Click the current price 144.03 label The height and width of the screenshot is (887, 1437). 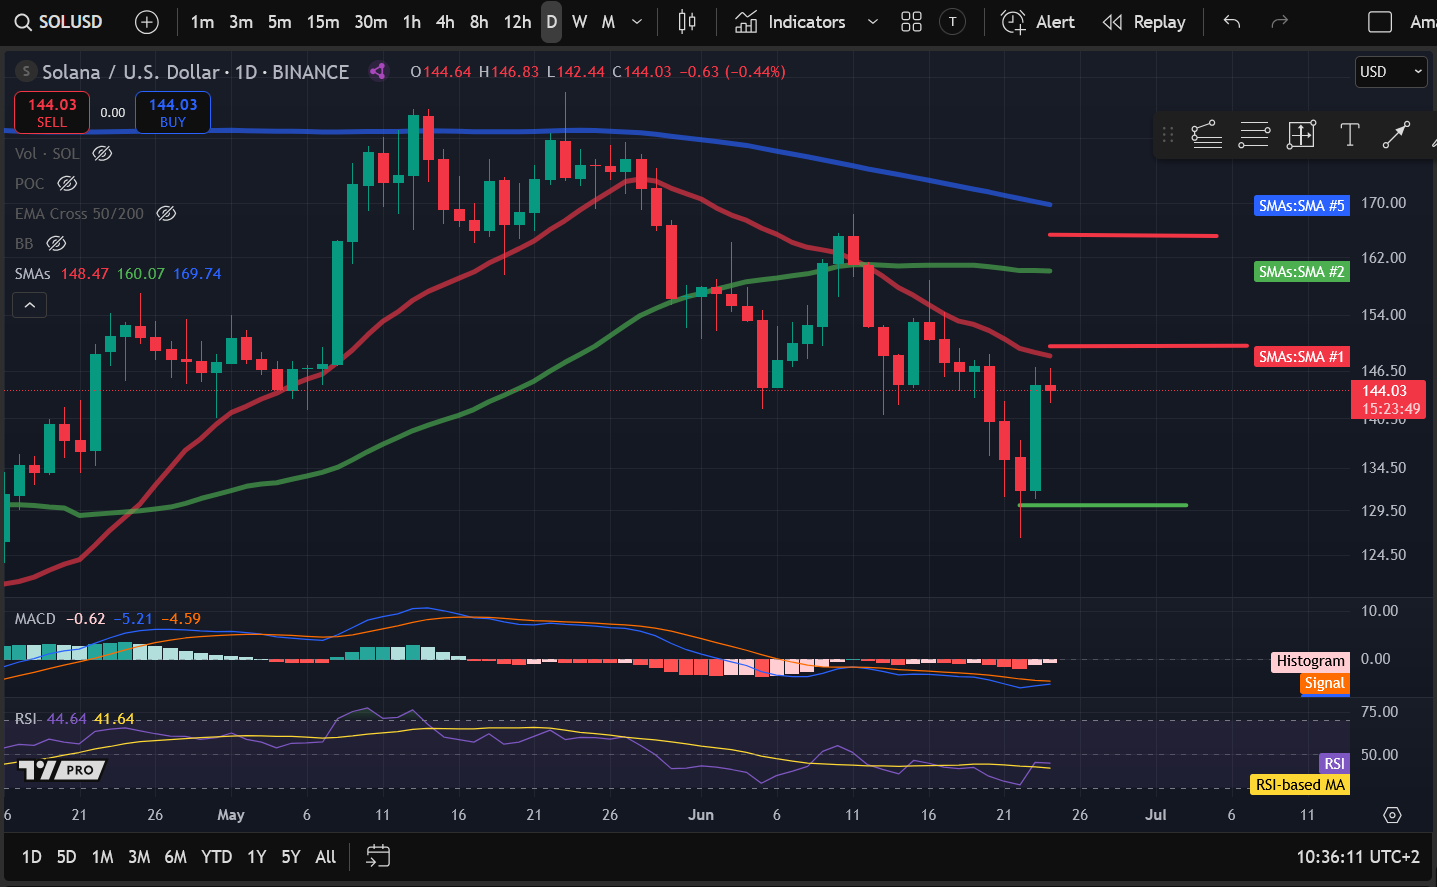1390,399
